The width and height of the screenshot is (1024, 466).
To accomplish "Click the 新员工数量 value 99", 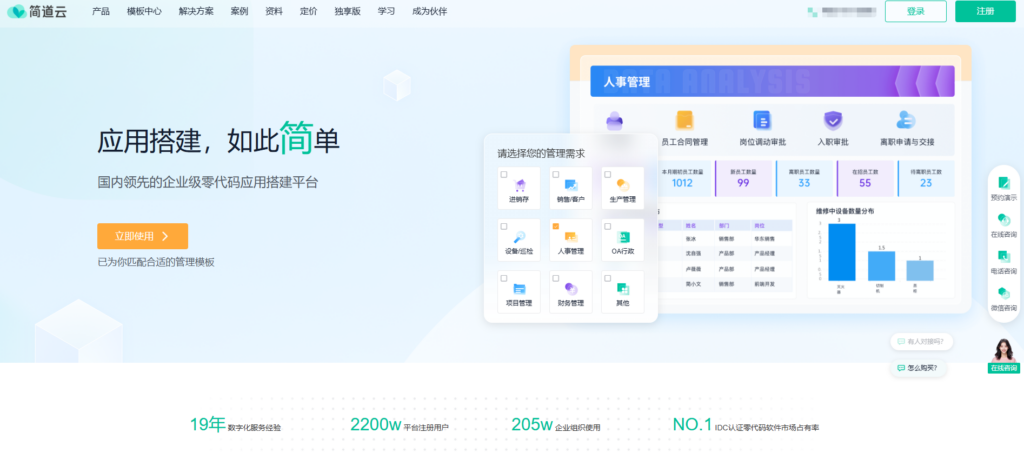I will (743, 183).
